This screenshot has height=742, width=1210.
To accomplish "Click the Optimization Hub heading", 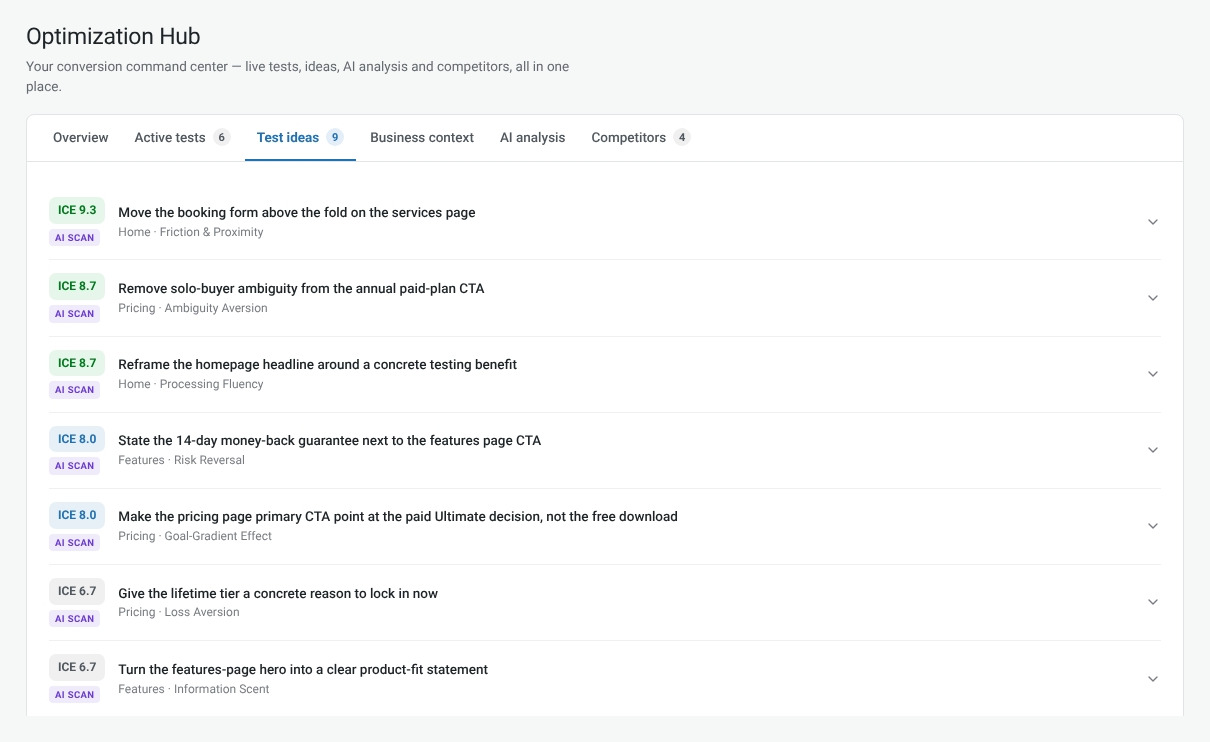I will point(113,37).
